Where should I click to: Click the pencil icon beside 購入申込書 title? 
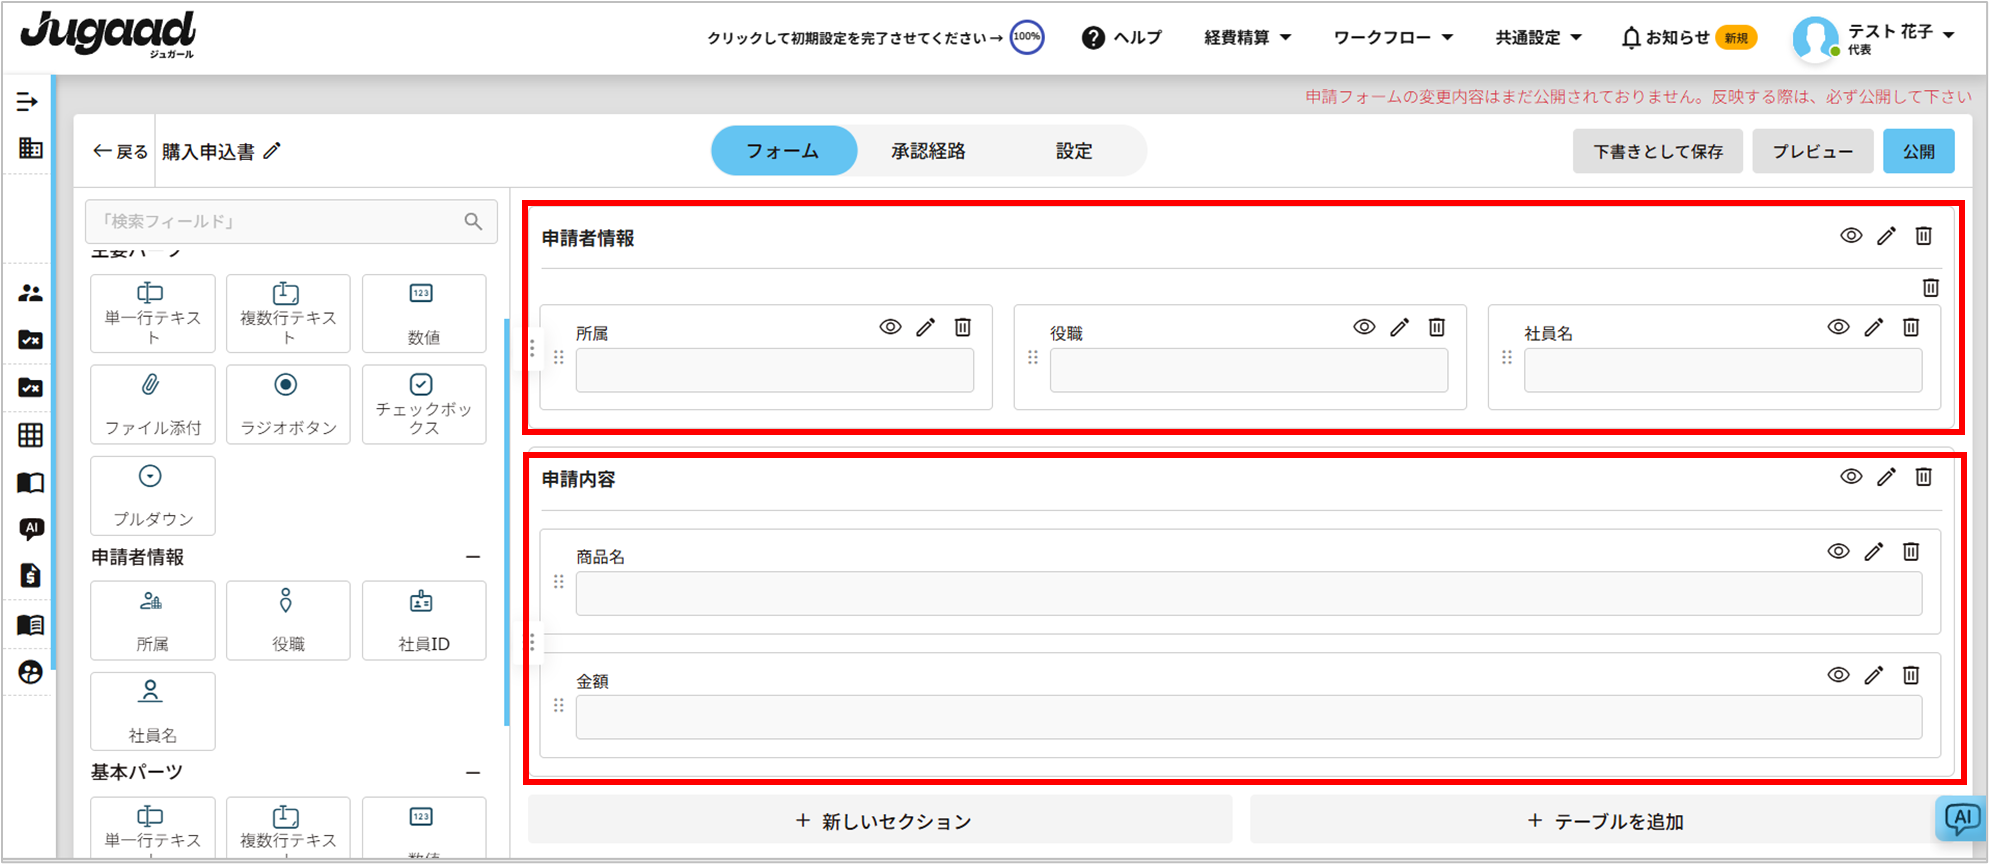coord(272,151)
